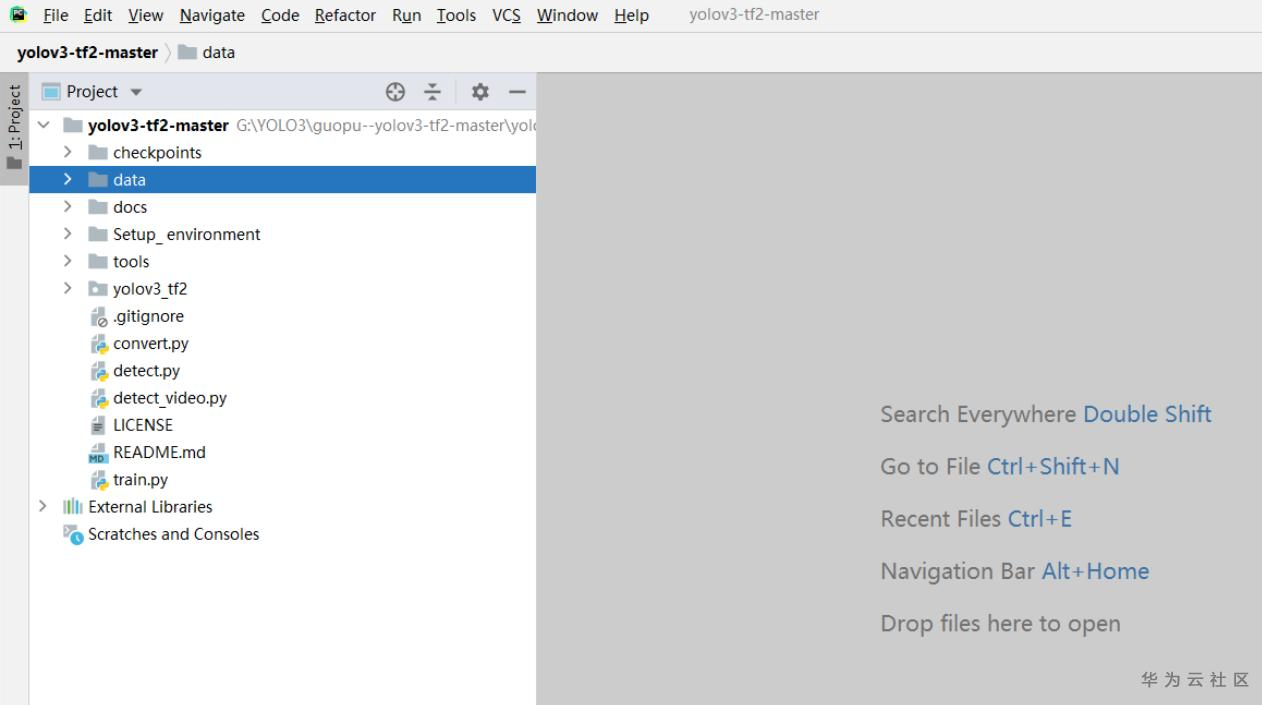Click the checkpoints folder icon

(x=98, y=153)
